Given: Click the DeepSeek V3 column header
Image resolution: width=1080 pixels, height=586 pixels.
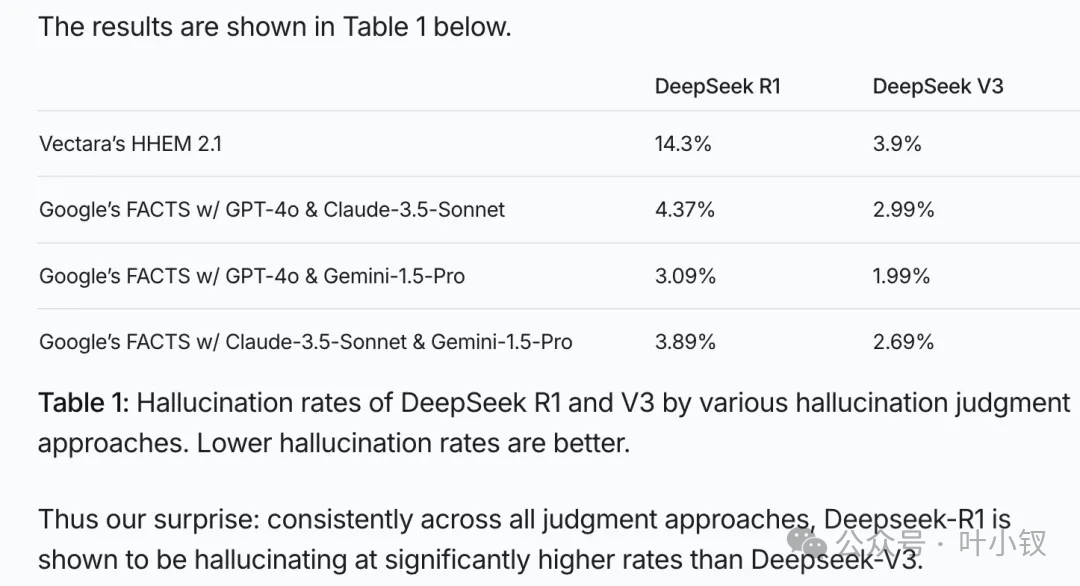Looking at the screenshot, I should click(x=937, y=86).
